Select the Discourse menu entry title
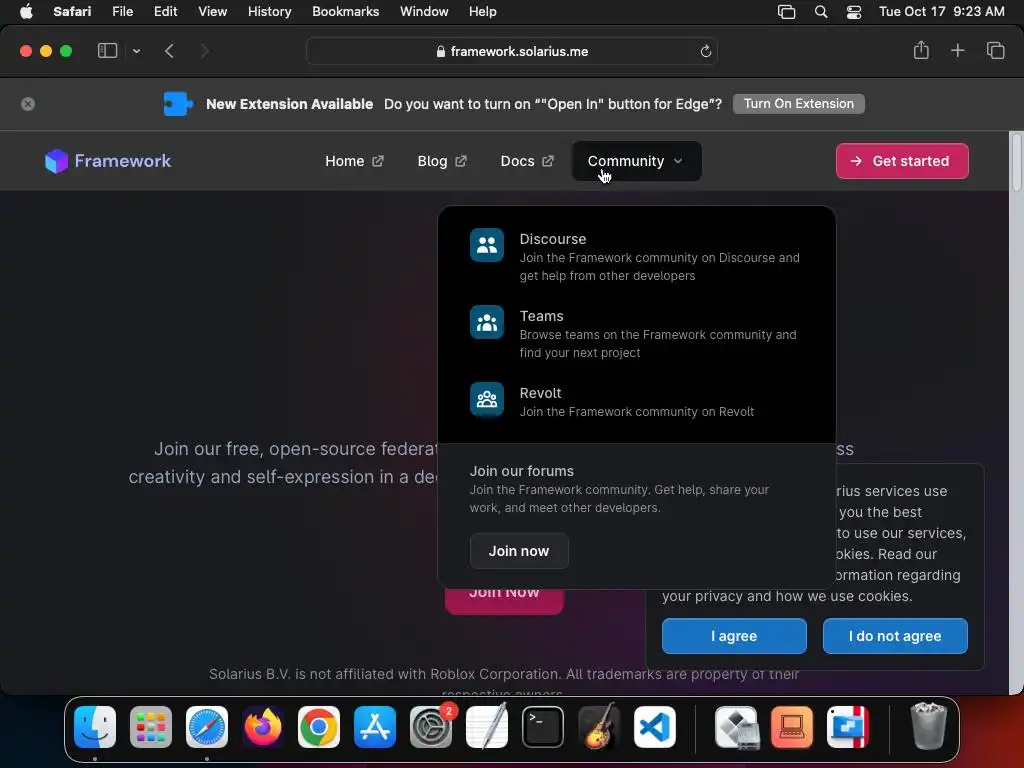Screen dimensions: 1024x768 pos(552,239)
